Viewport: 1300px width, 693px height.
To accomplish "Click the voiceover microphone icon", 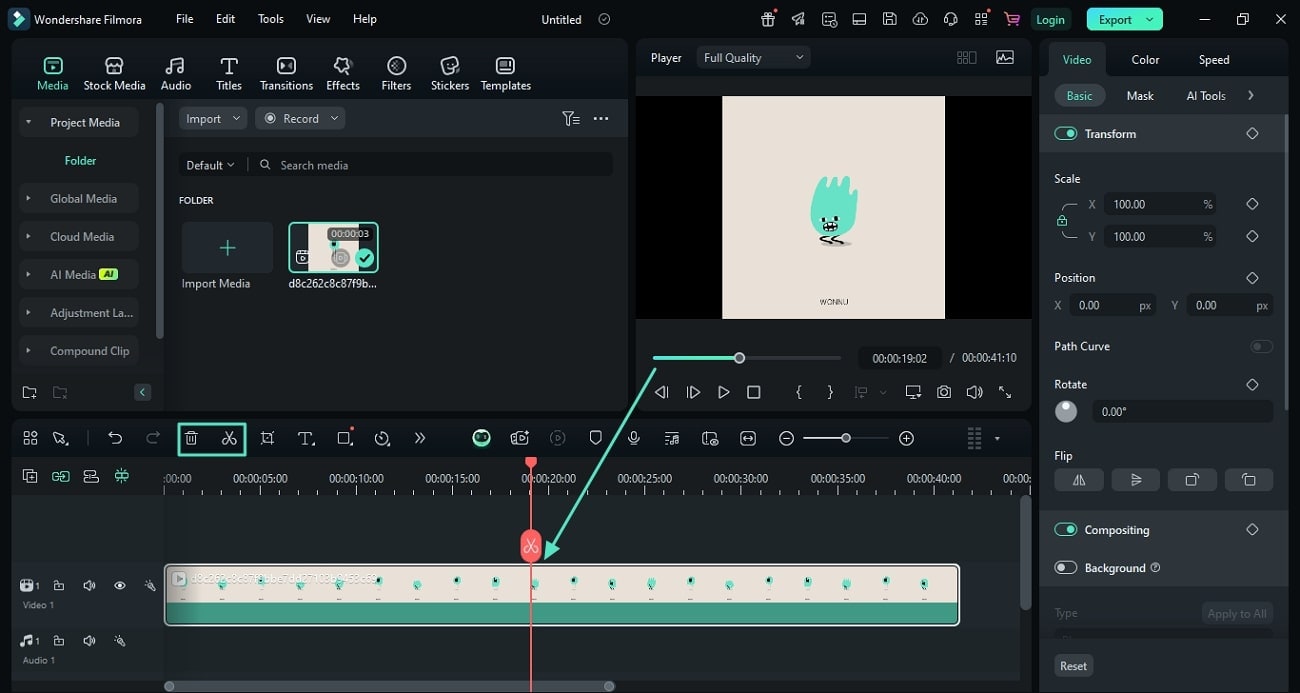I will (x=633, y=438).
